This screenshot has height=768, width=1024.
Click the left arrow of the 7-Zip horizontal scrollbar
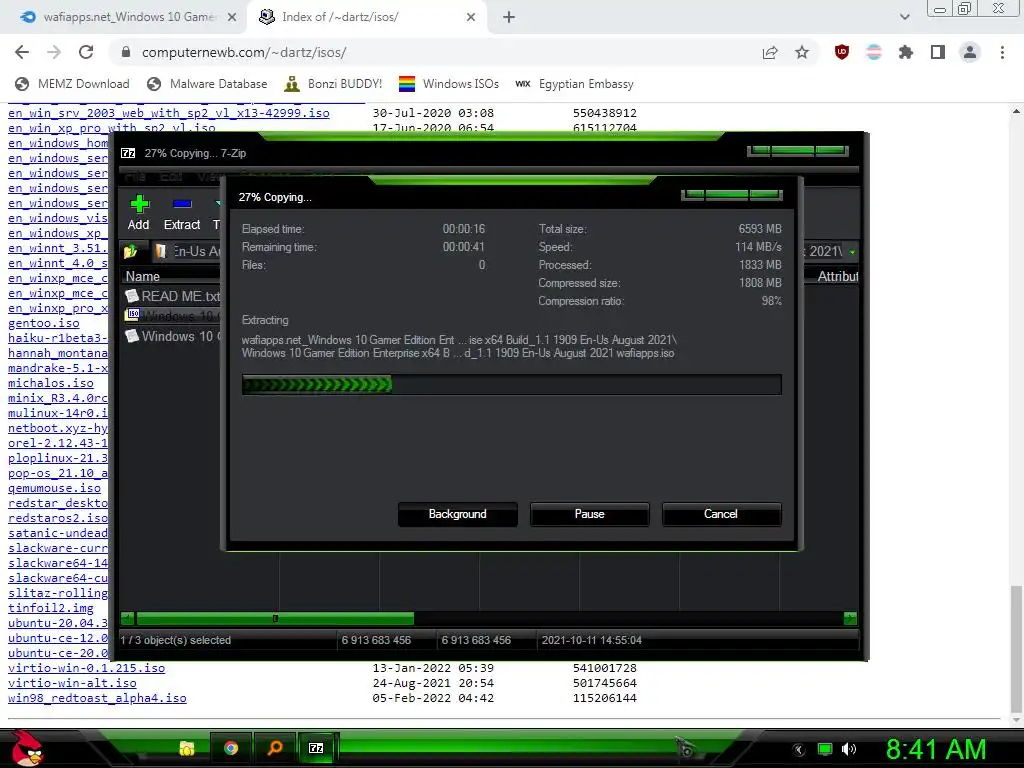127,618
